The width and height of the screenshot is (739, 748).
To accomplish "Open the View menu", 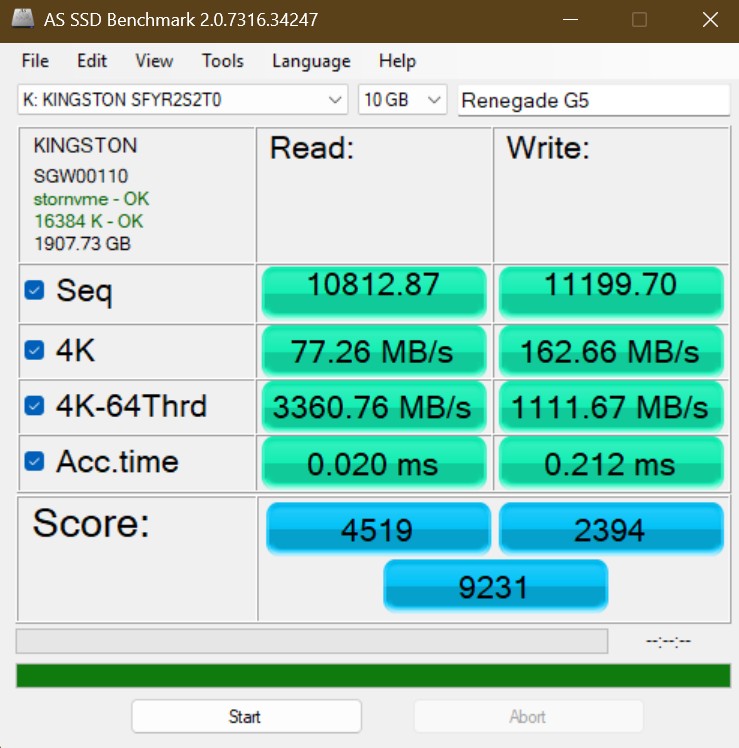I will click(x=154, y=61).
